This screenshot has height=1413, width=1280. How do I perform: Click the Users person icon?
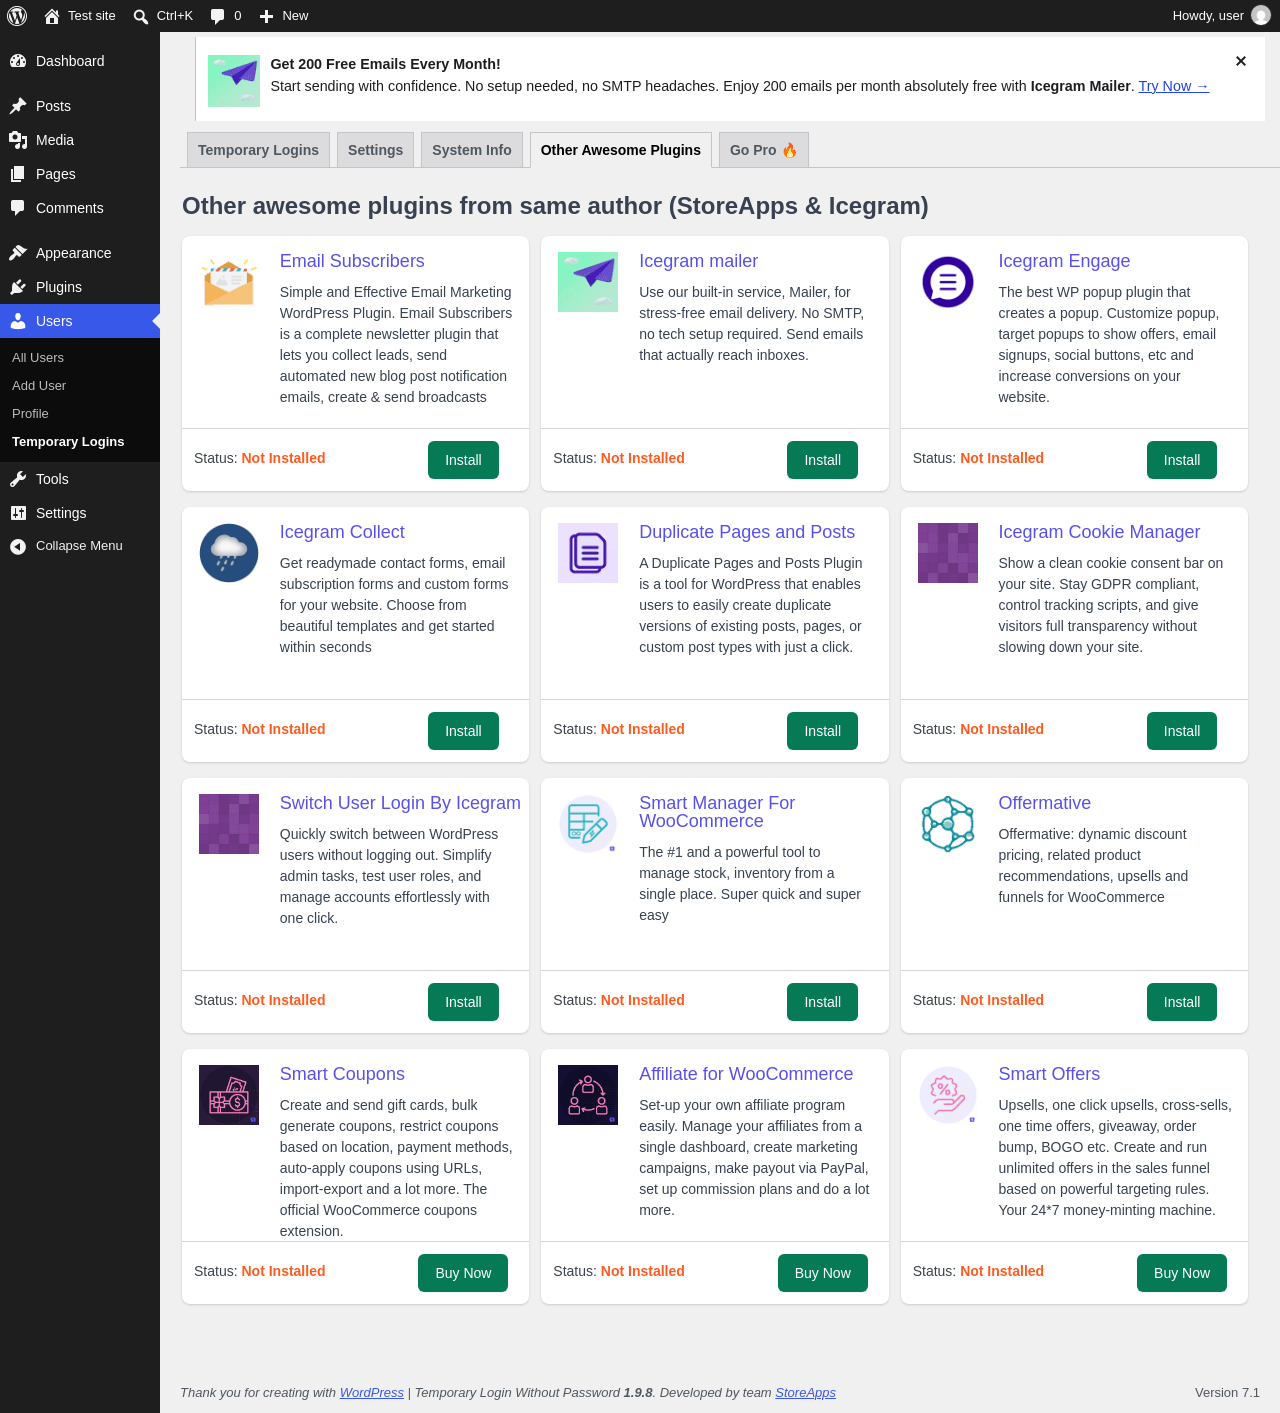click(18, 321)
